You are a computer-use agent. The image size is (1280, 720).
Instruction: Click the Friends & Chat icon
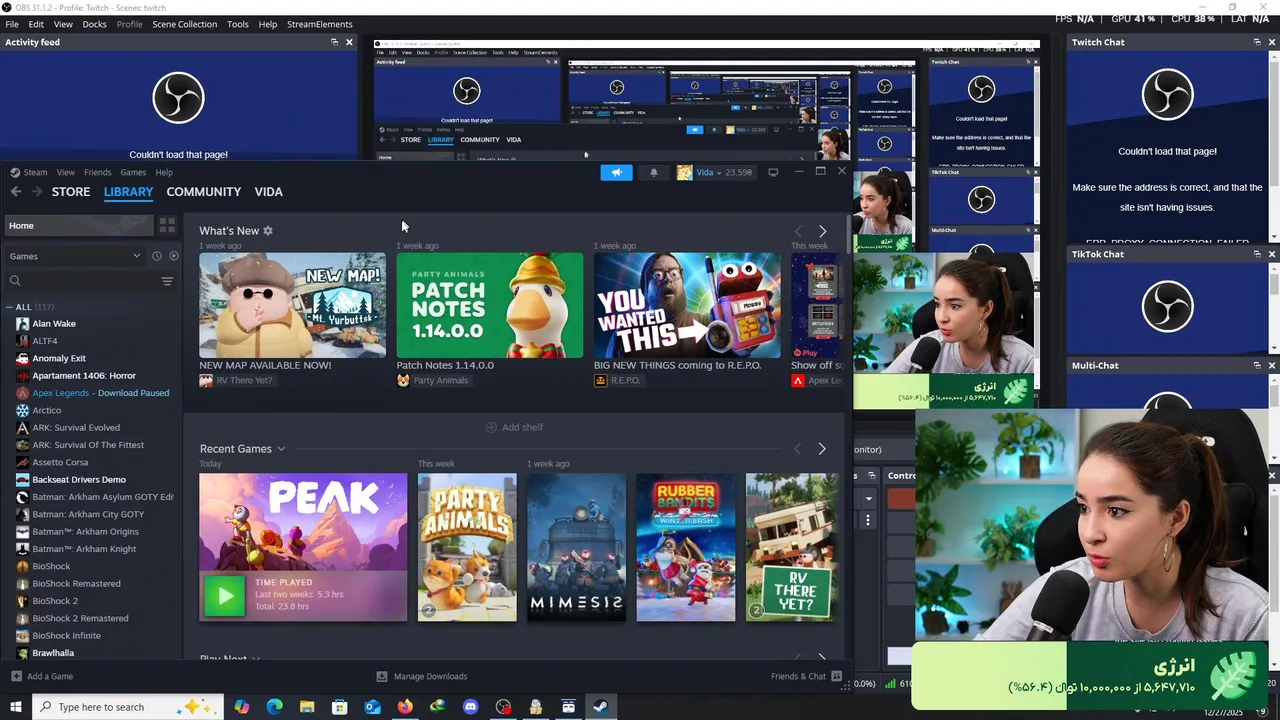point(837,676)
